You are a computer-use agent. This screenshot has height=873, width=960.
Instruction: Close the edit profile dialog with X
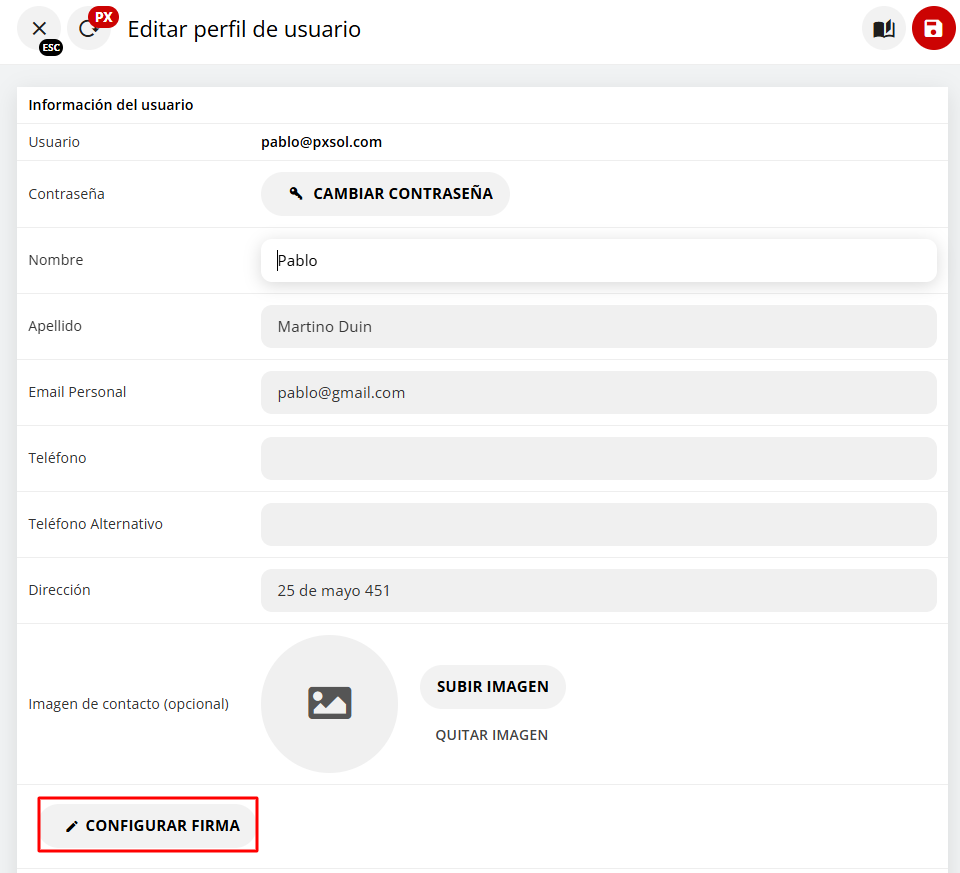tap(39, 28)
